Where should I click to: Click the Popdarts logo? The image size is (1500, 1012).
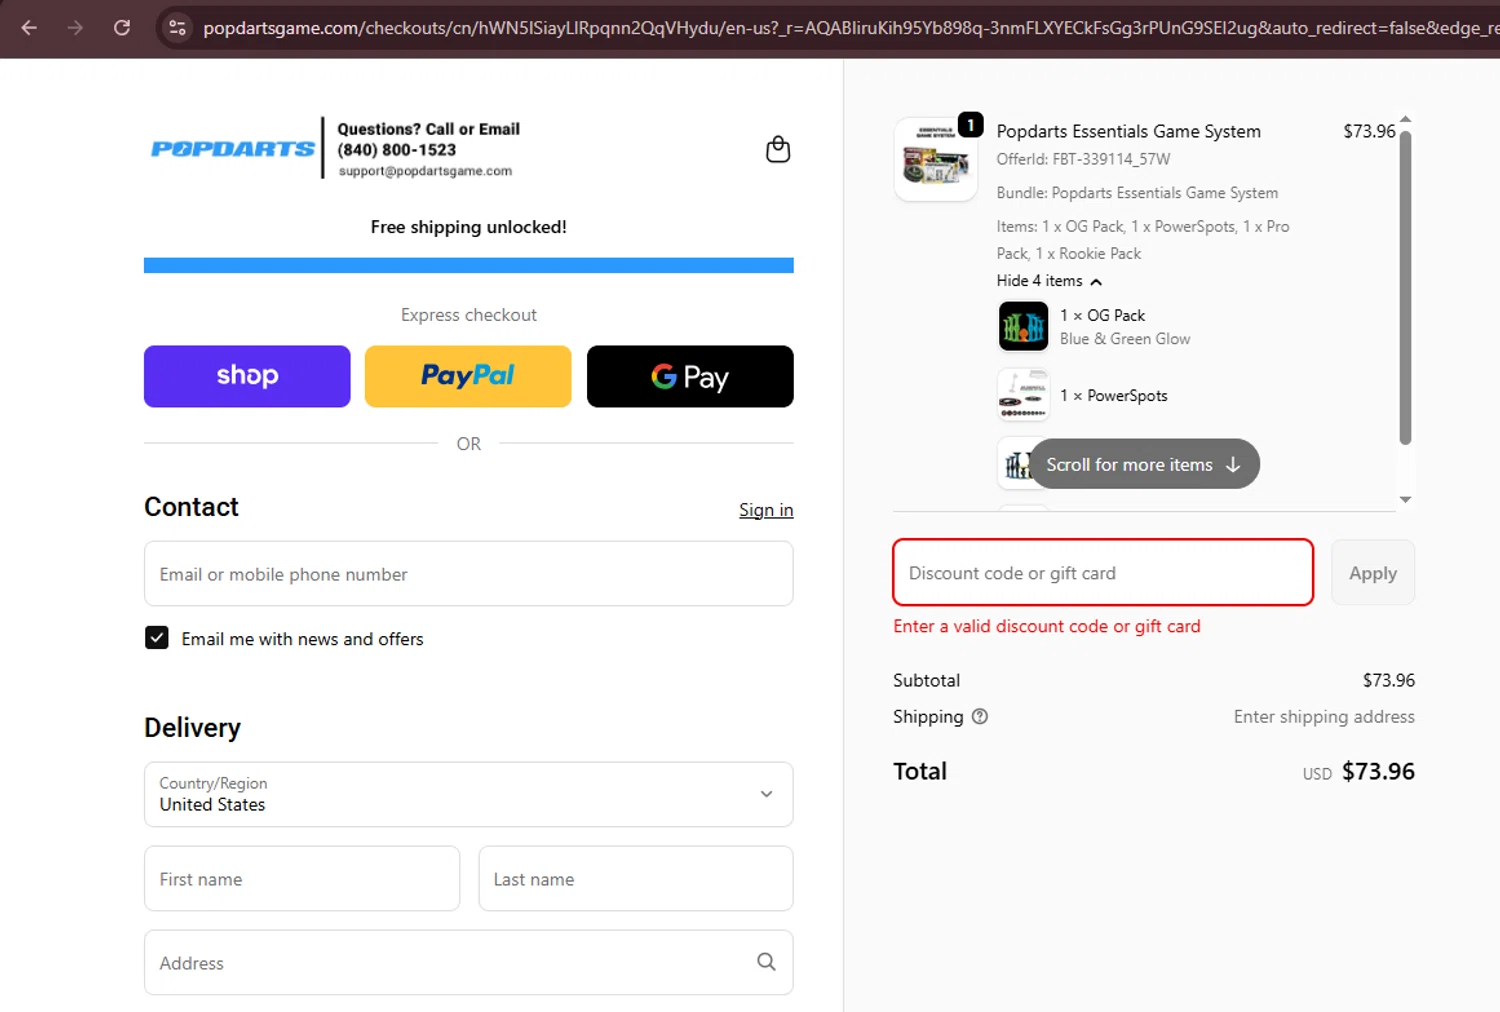click(x=233, y=149)
